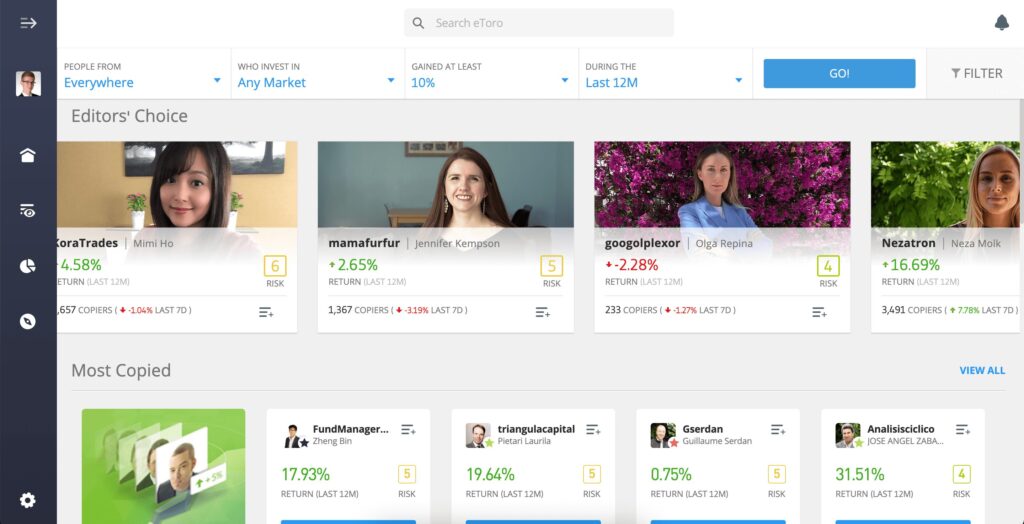Screen dimensions: 1024x524
Task: Click the risk score 4 badge of googolplexor
Action: [828, 266]
